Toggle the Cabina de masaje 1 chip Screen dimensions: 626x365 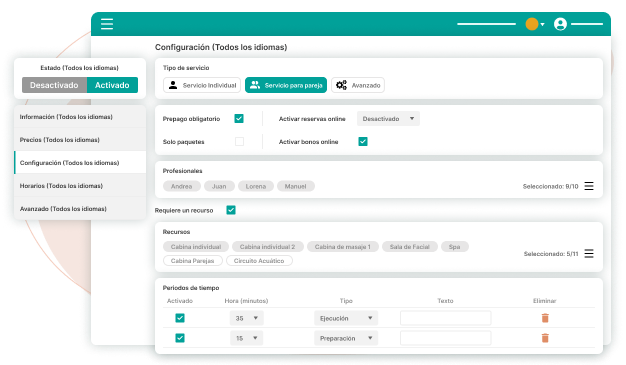(x=343, y=247)
